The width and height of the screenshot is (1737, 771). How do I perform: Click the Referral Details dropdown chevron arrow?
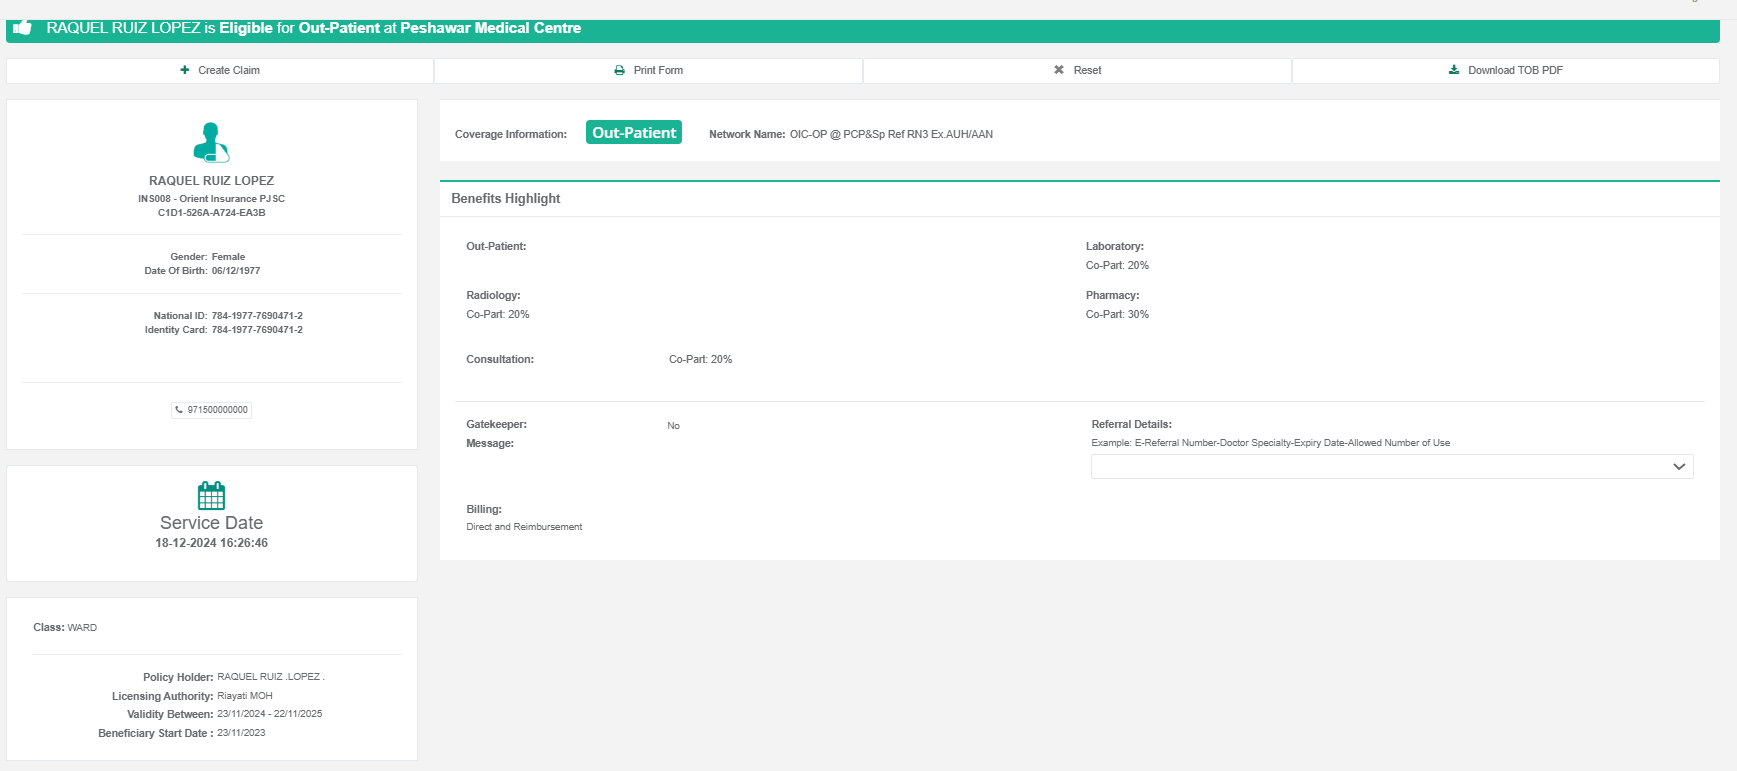point(1679,467)
